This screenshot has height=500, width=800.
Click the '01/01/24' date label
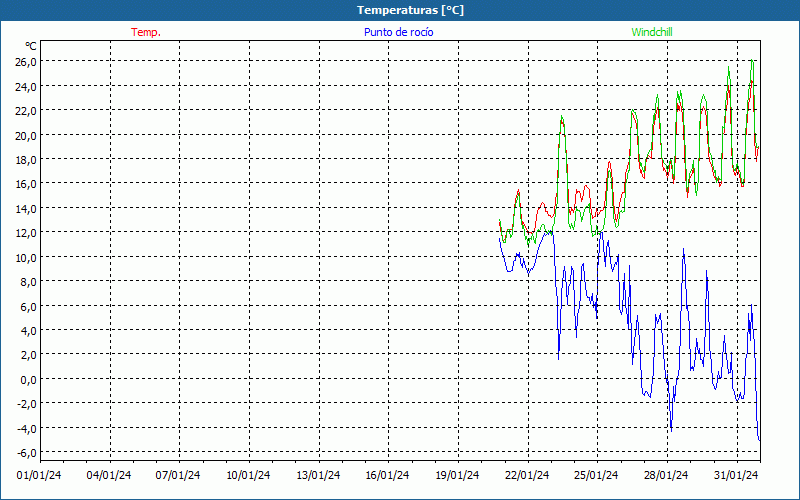pyautogui.click(x=39, y=475)
